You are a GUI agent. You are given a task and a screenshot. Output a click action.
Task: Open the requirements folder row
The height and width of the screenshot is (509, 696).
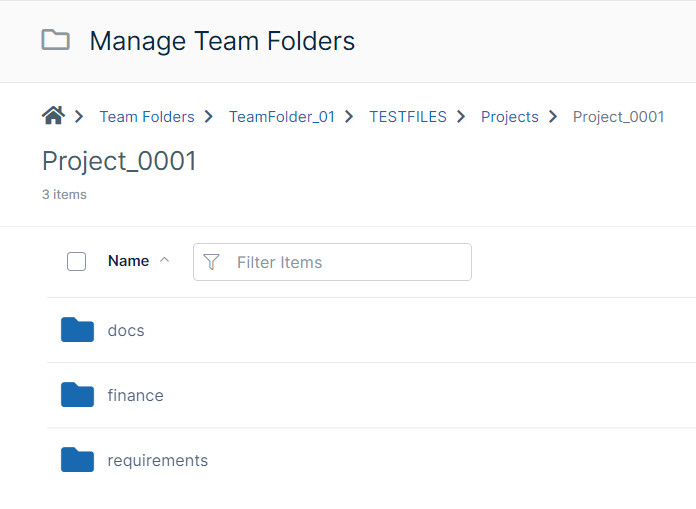tap(372, 460)
